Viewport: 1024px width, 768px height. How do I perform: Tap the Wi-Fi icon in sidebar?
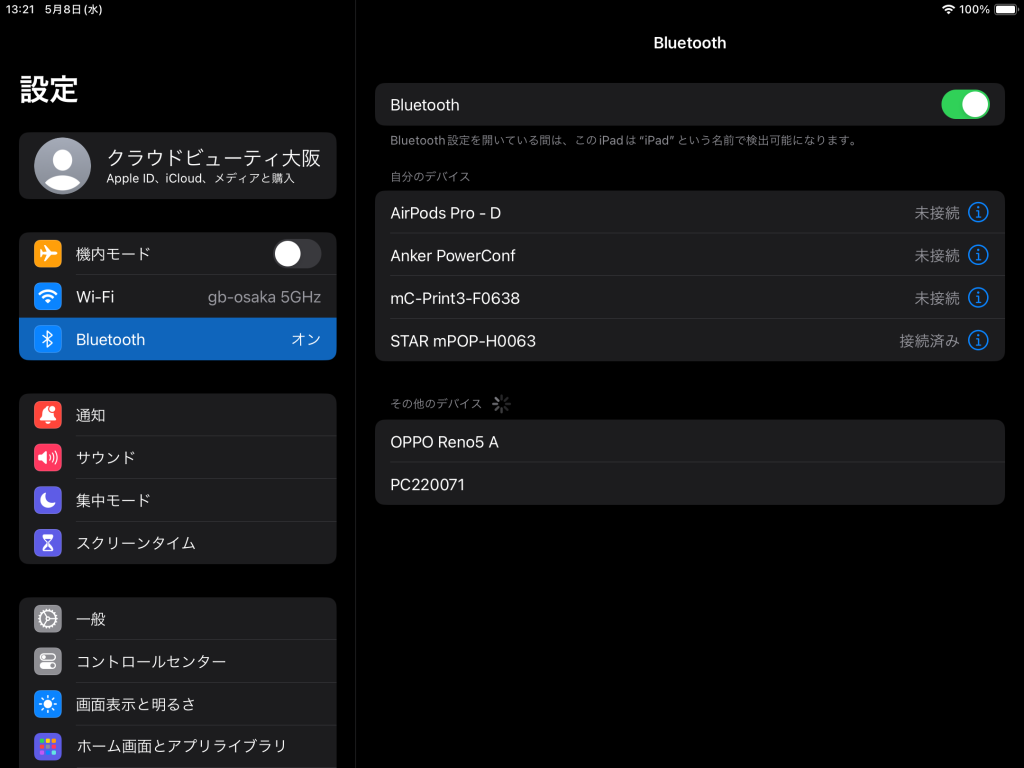(48, 297)
